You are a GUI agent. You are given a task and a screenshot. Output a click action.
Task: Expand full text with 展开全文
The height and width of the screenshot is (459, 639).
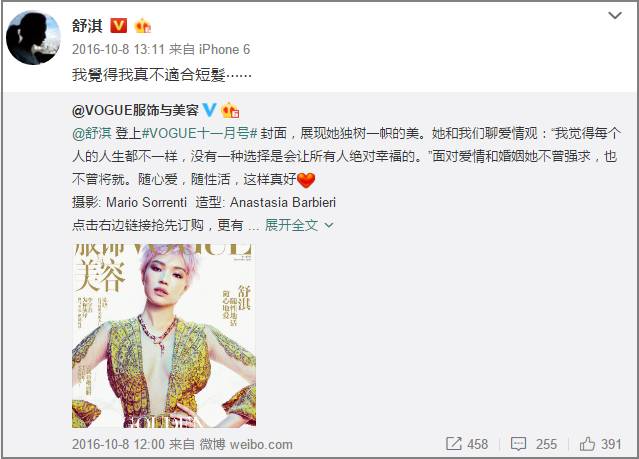291,225
